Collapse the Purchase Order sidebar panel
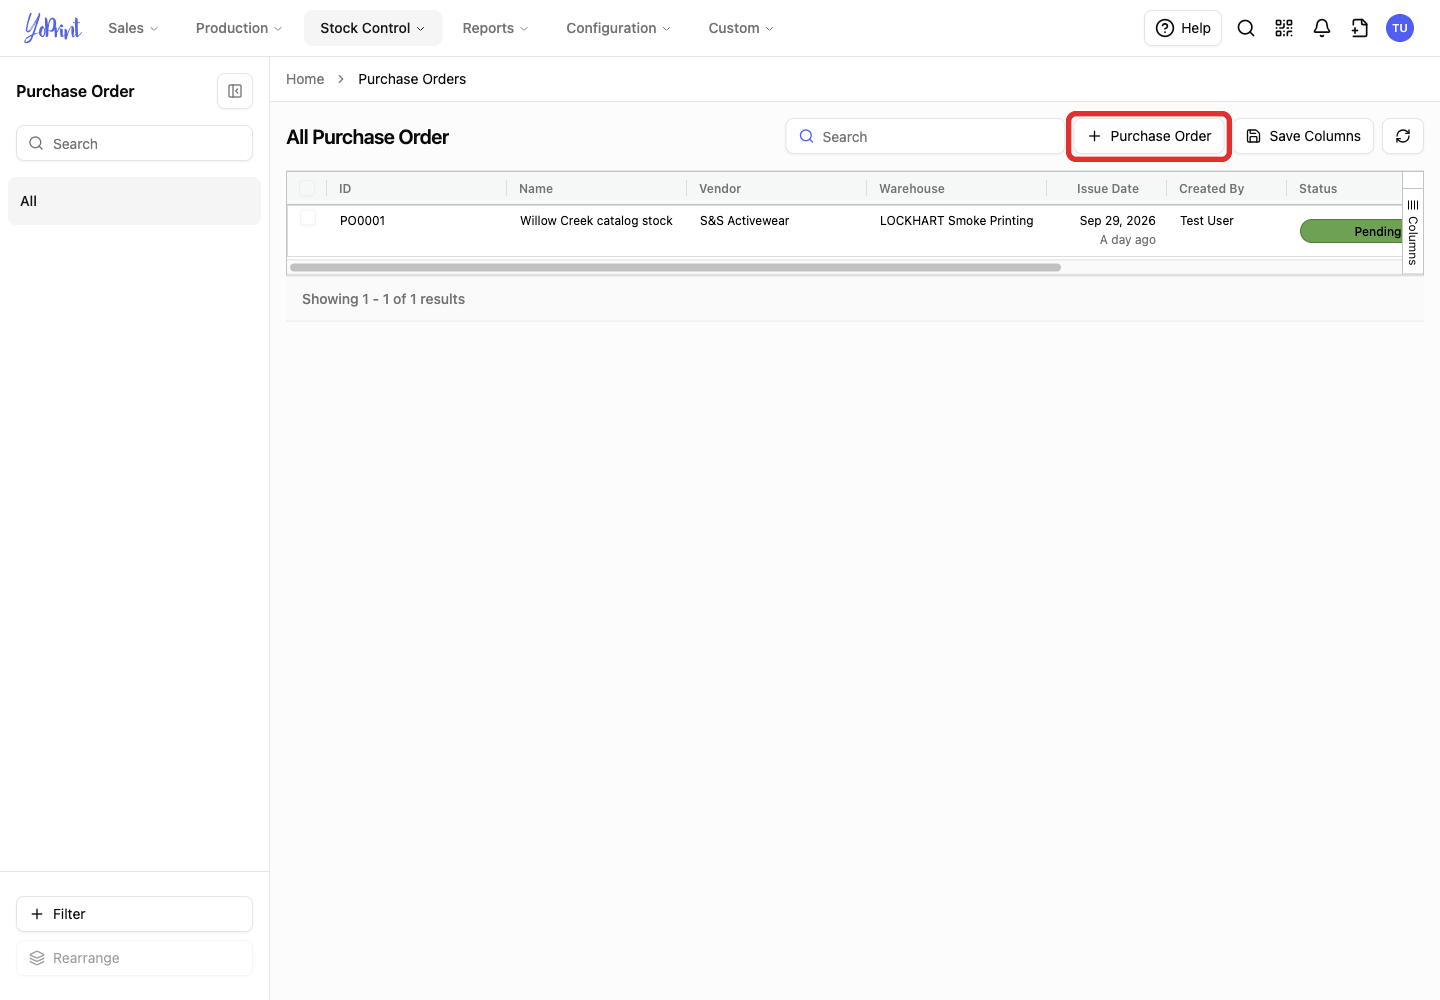Screen dimensions: 1440x1000 click(235, 91)
